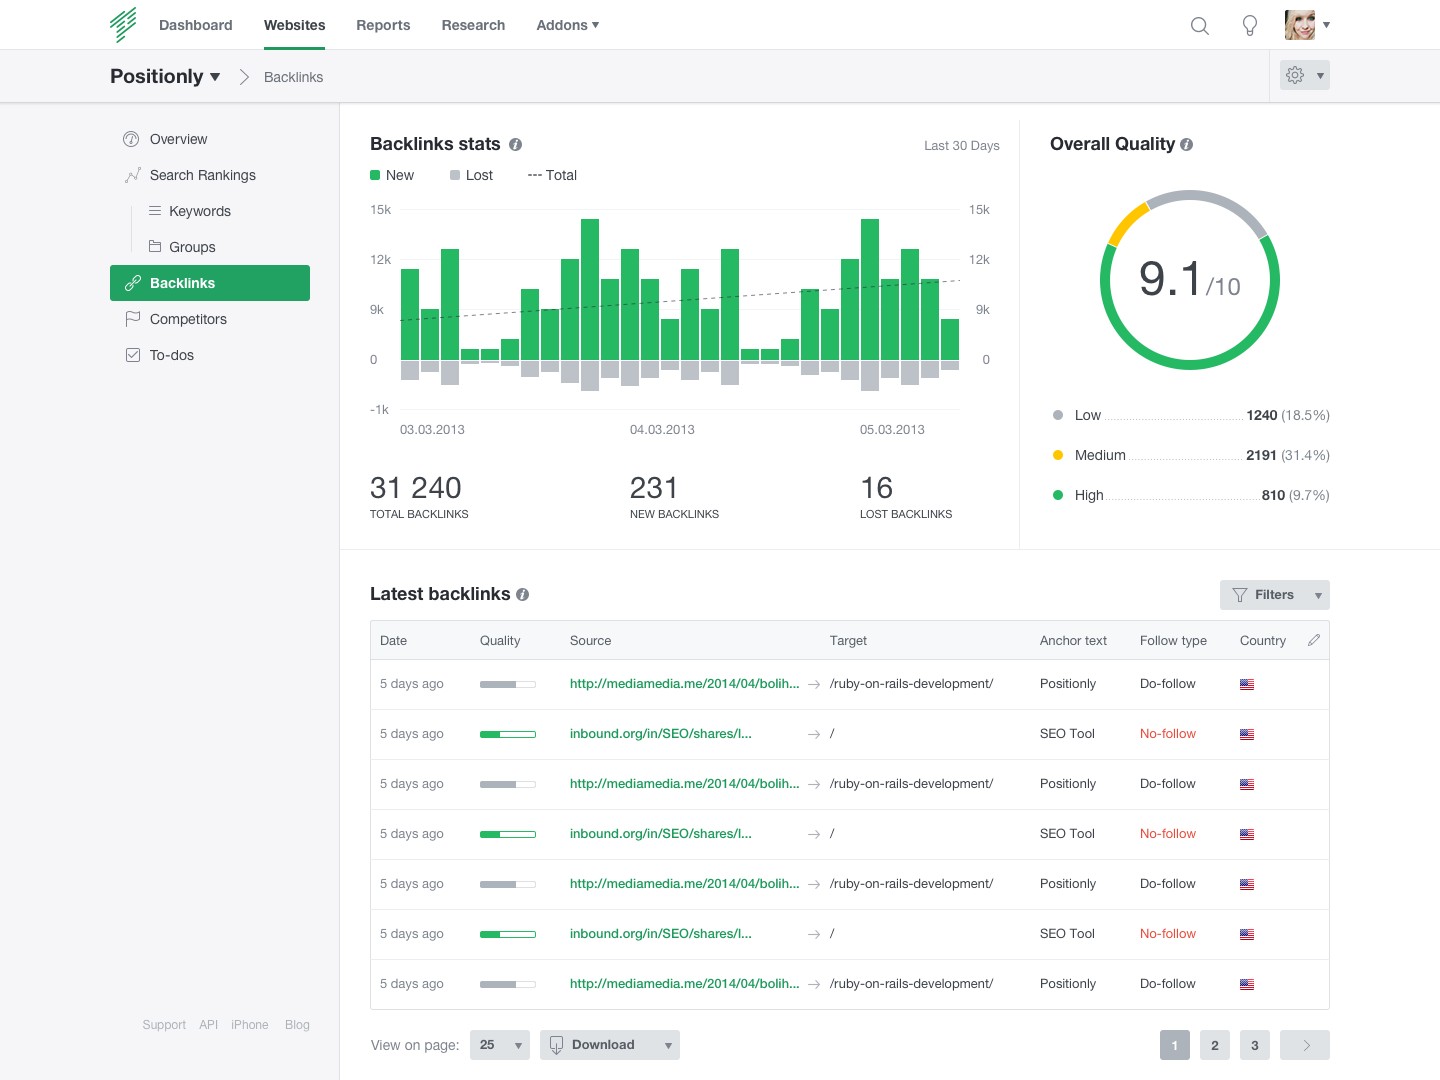
Task: Sort by the Quality column header
Action: tap(500, 640)
